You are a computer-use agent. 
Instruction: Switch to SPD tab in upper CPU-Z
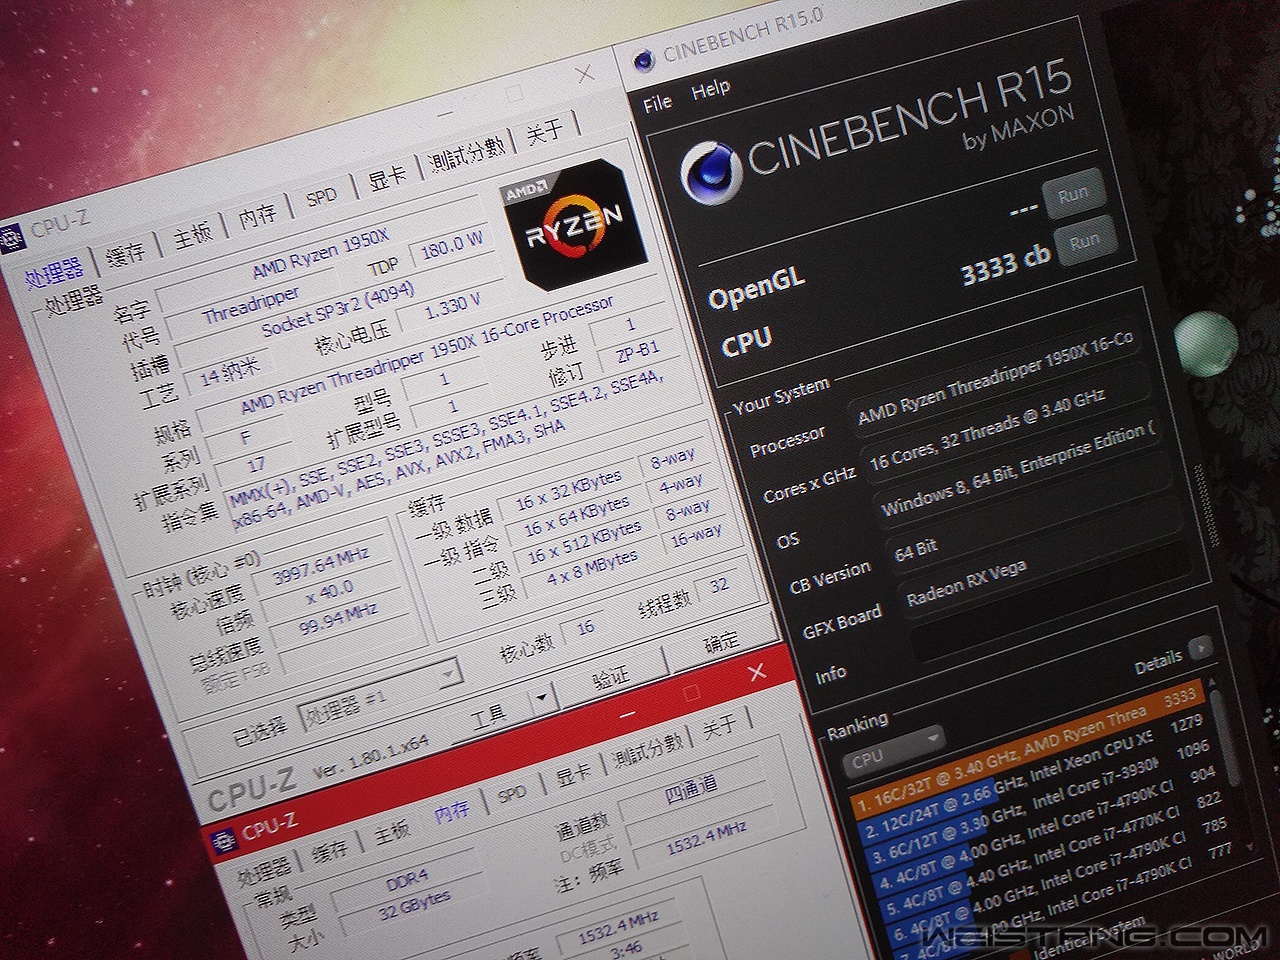[x=320, y=196]
